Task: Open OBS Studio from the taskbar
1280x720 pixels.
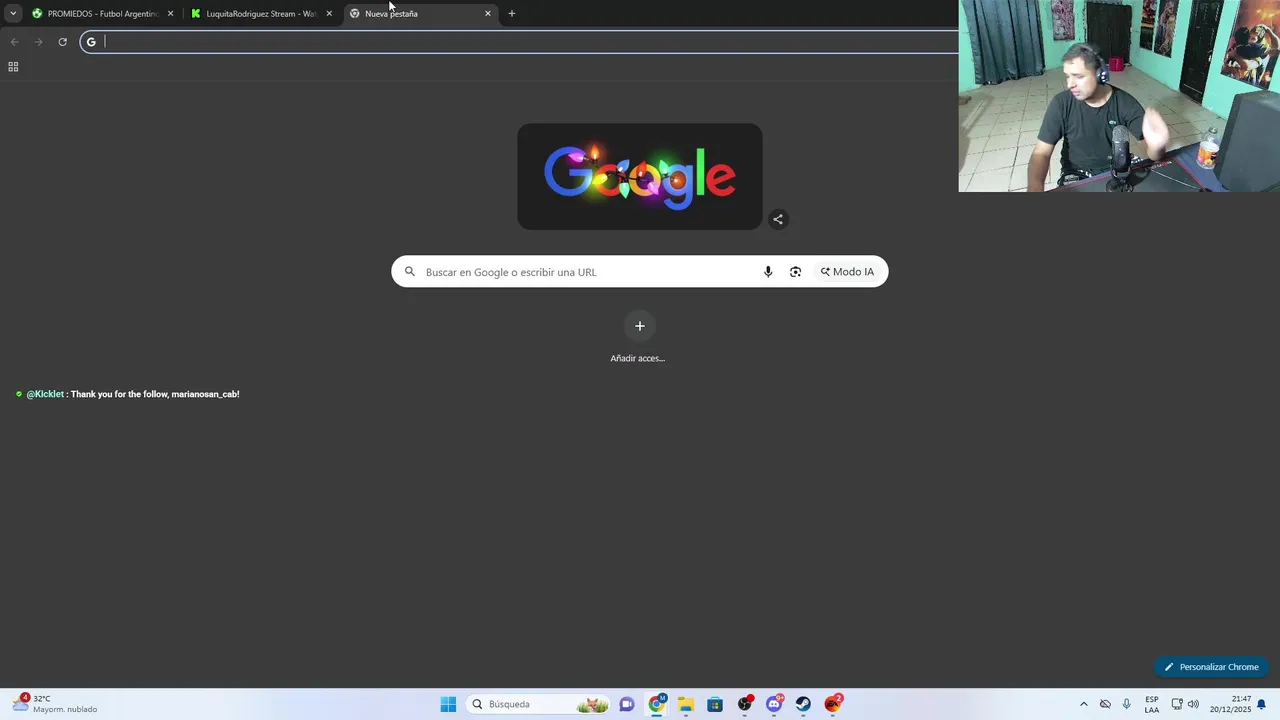Action: pos(745,704)
